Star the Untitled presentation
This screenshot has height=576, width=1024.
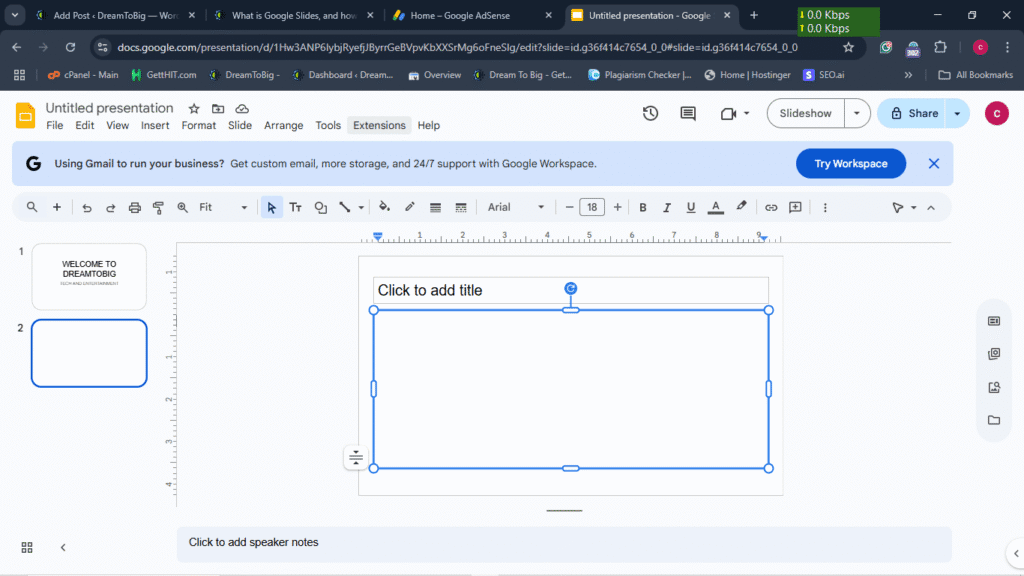(194, 109)
